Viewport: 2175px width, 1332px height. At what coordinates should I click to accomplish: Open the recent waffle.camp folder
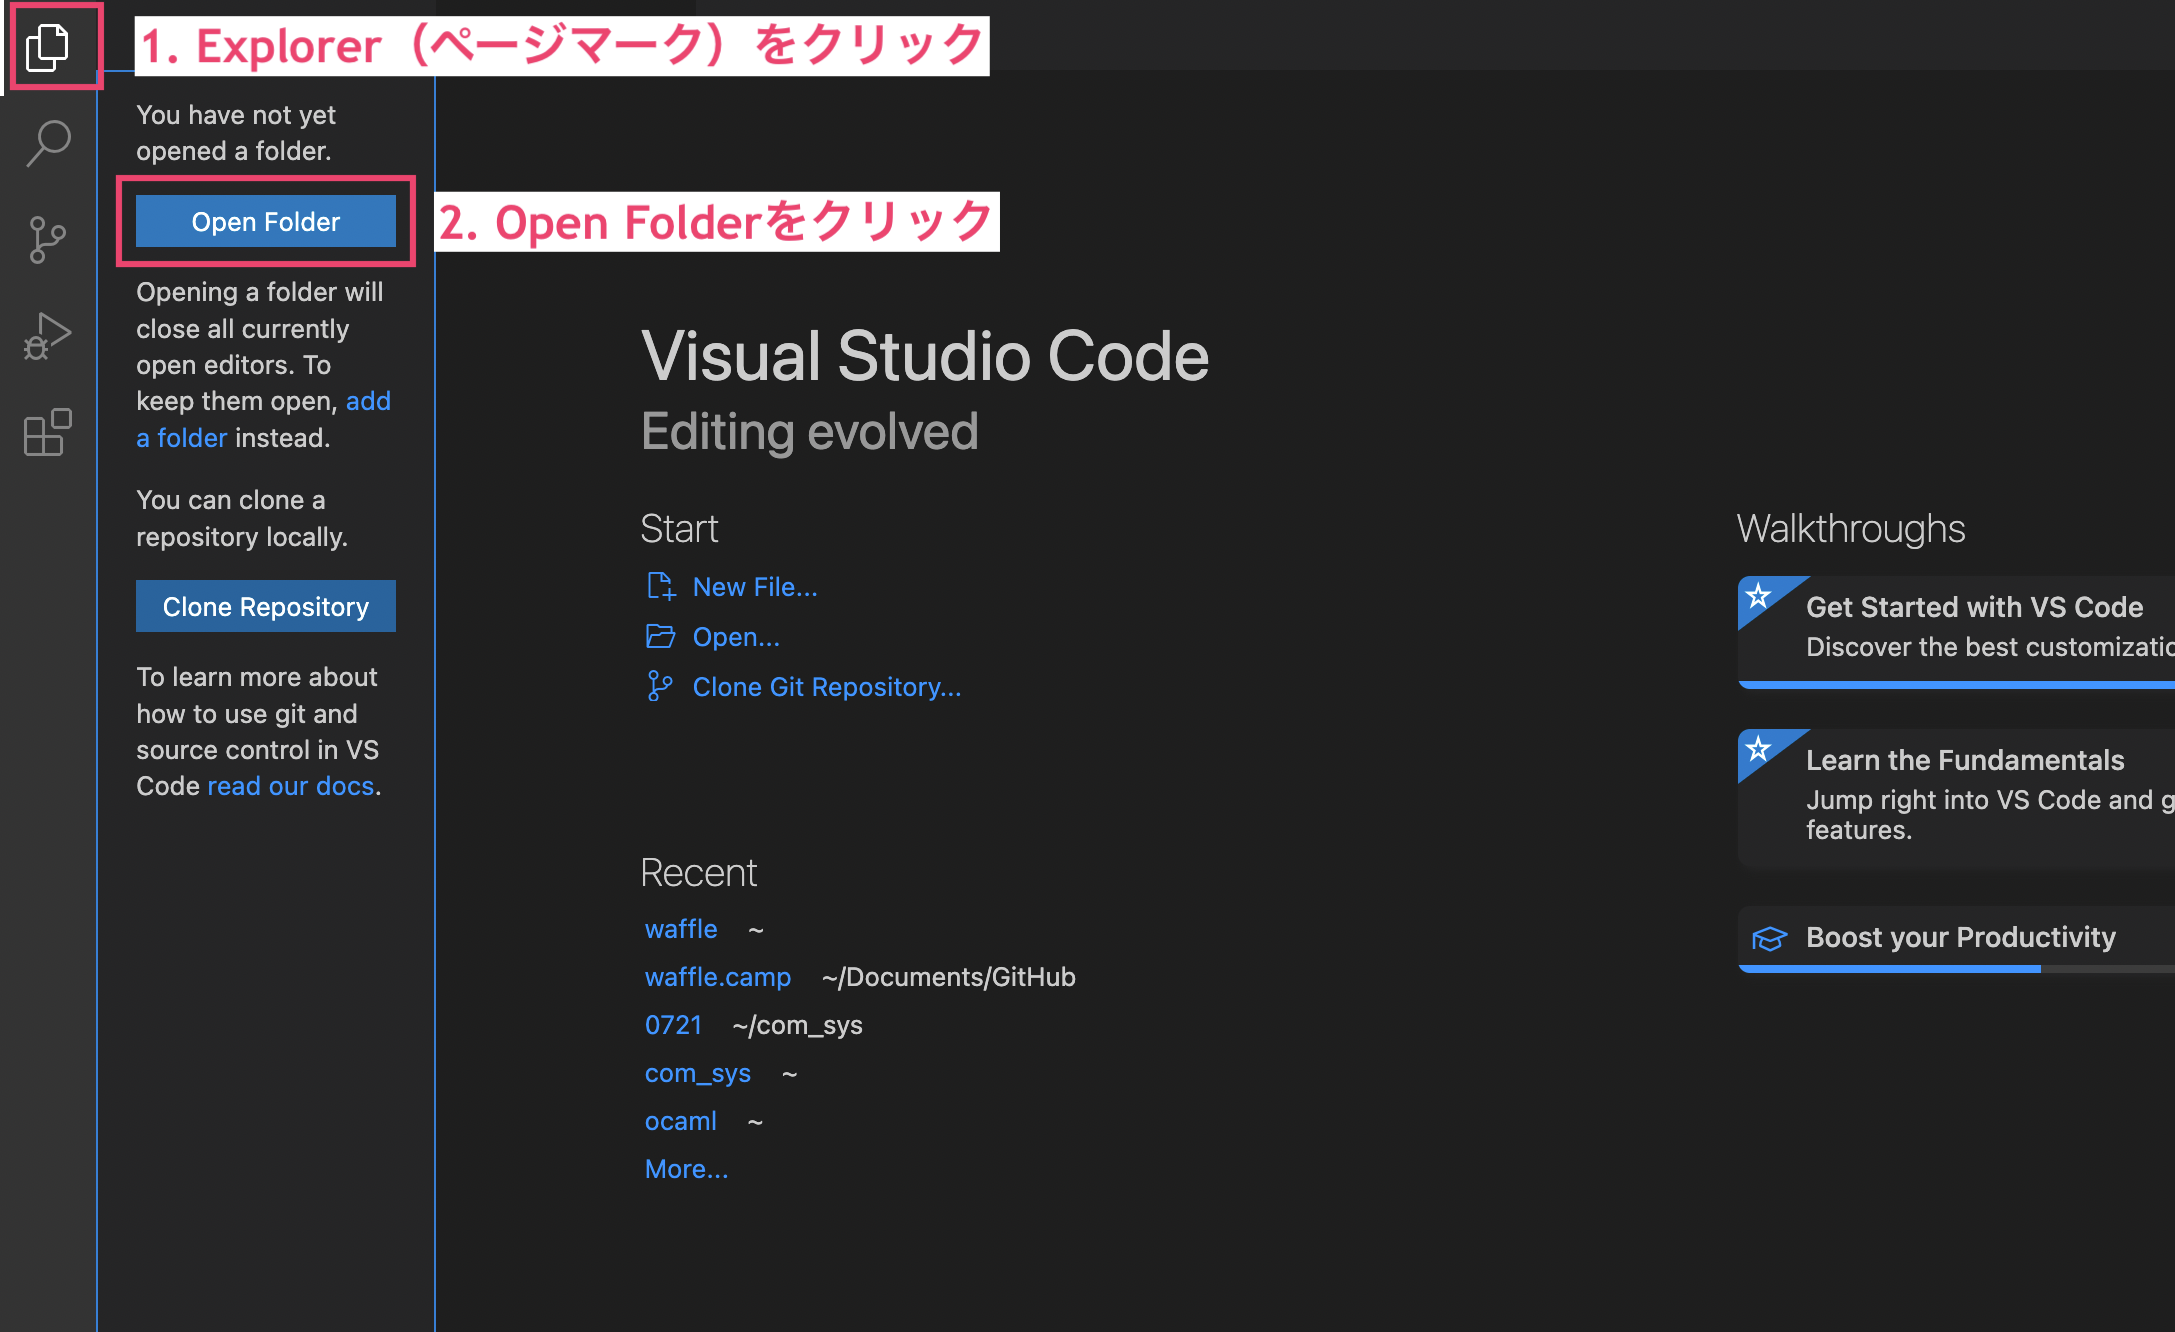tap(717, 977)
